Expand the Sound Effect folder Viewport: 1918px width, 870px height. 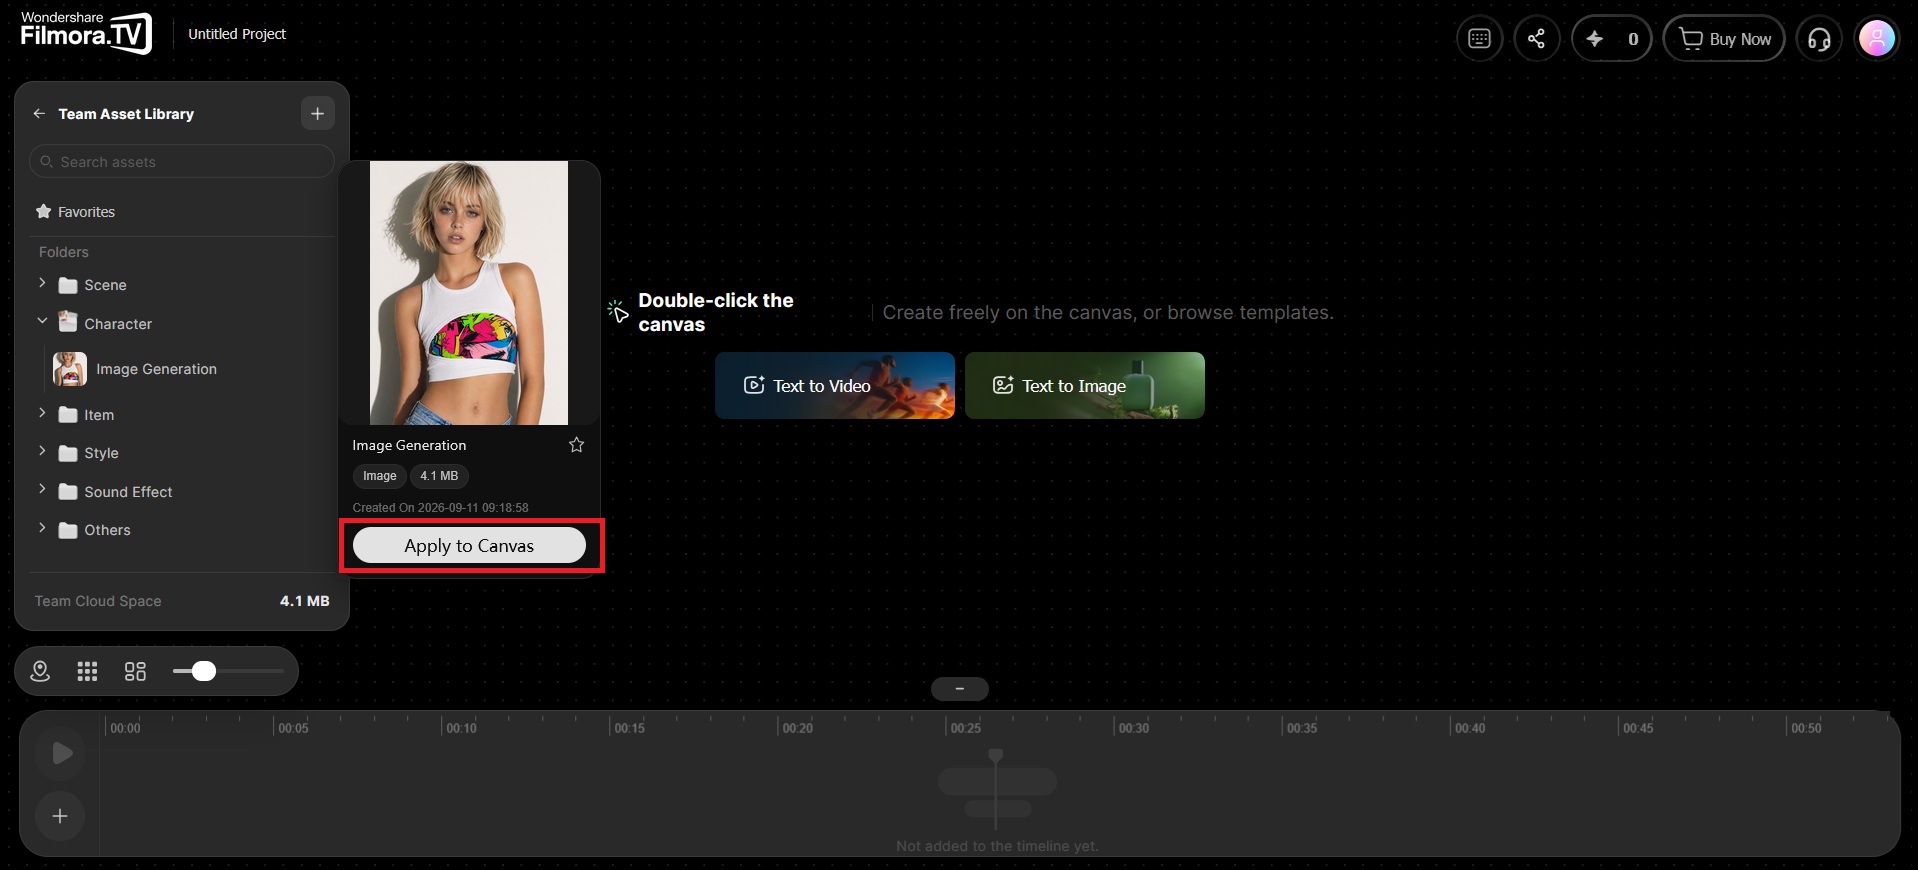(42, 489)
